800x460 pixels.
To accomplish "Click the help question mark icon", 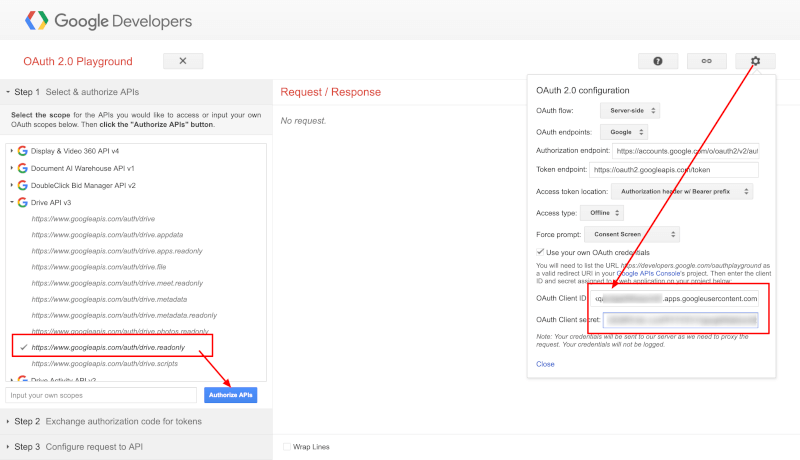I will (658, 61).
